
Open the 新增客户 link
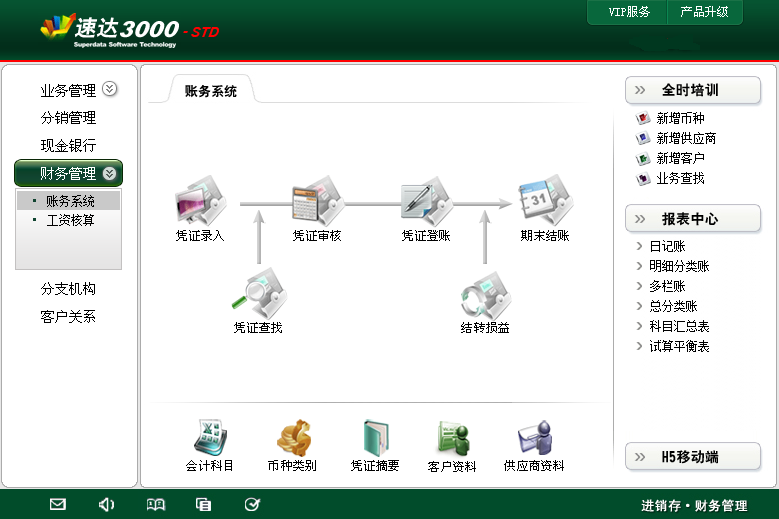[x=680, y=158]
